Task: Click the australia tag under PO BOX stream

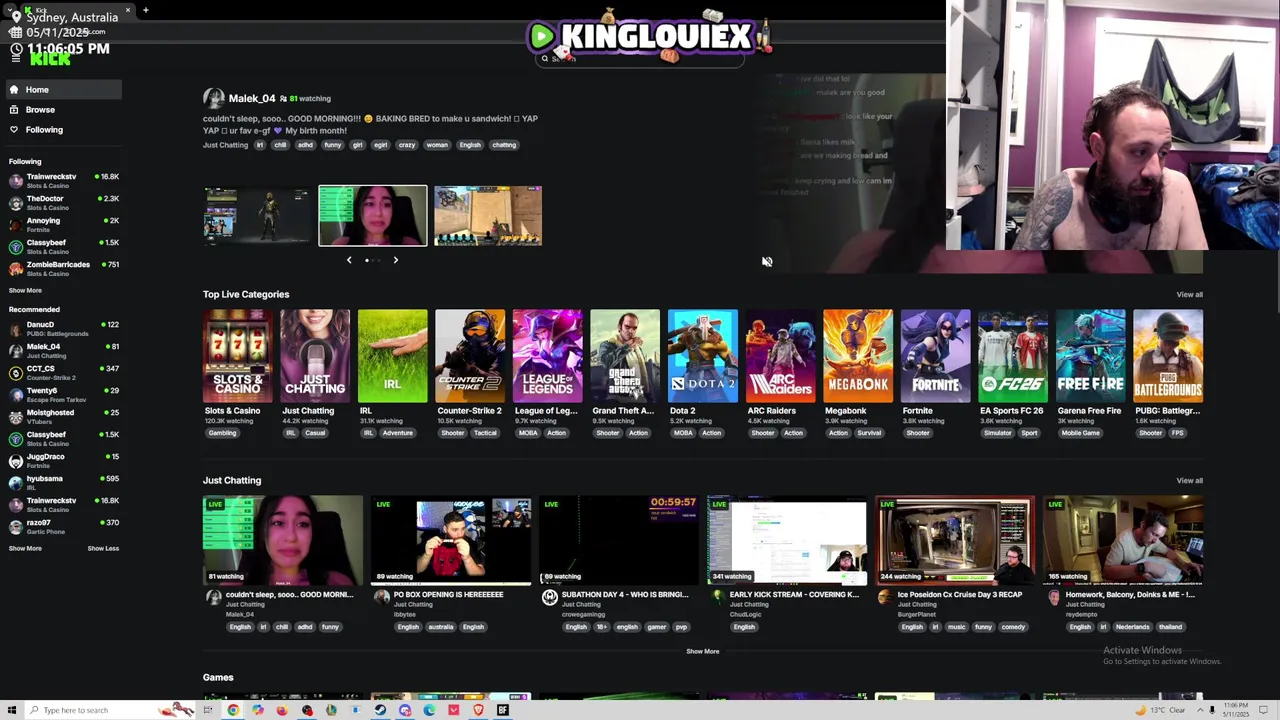Action: pos(441,627)
